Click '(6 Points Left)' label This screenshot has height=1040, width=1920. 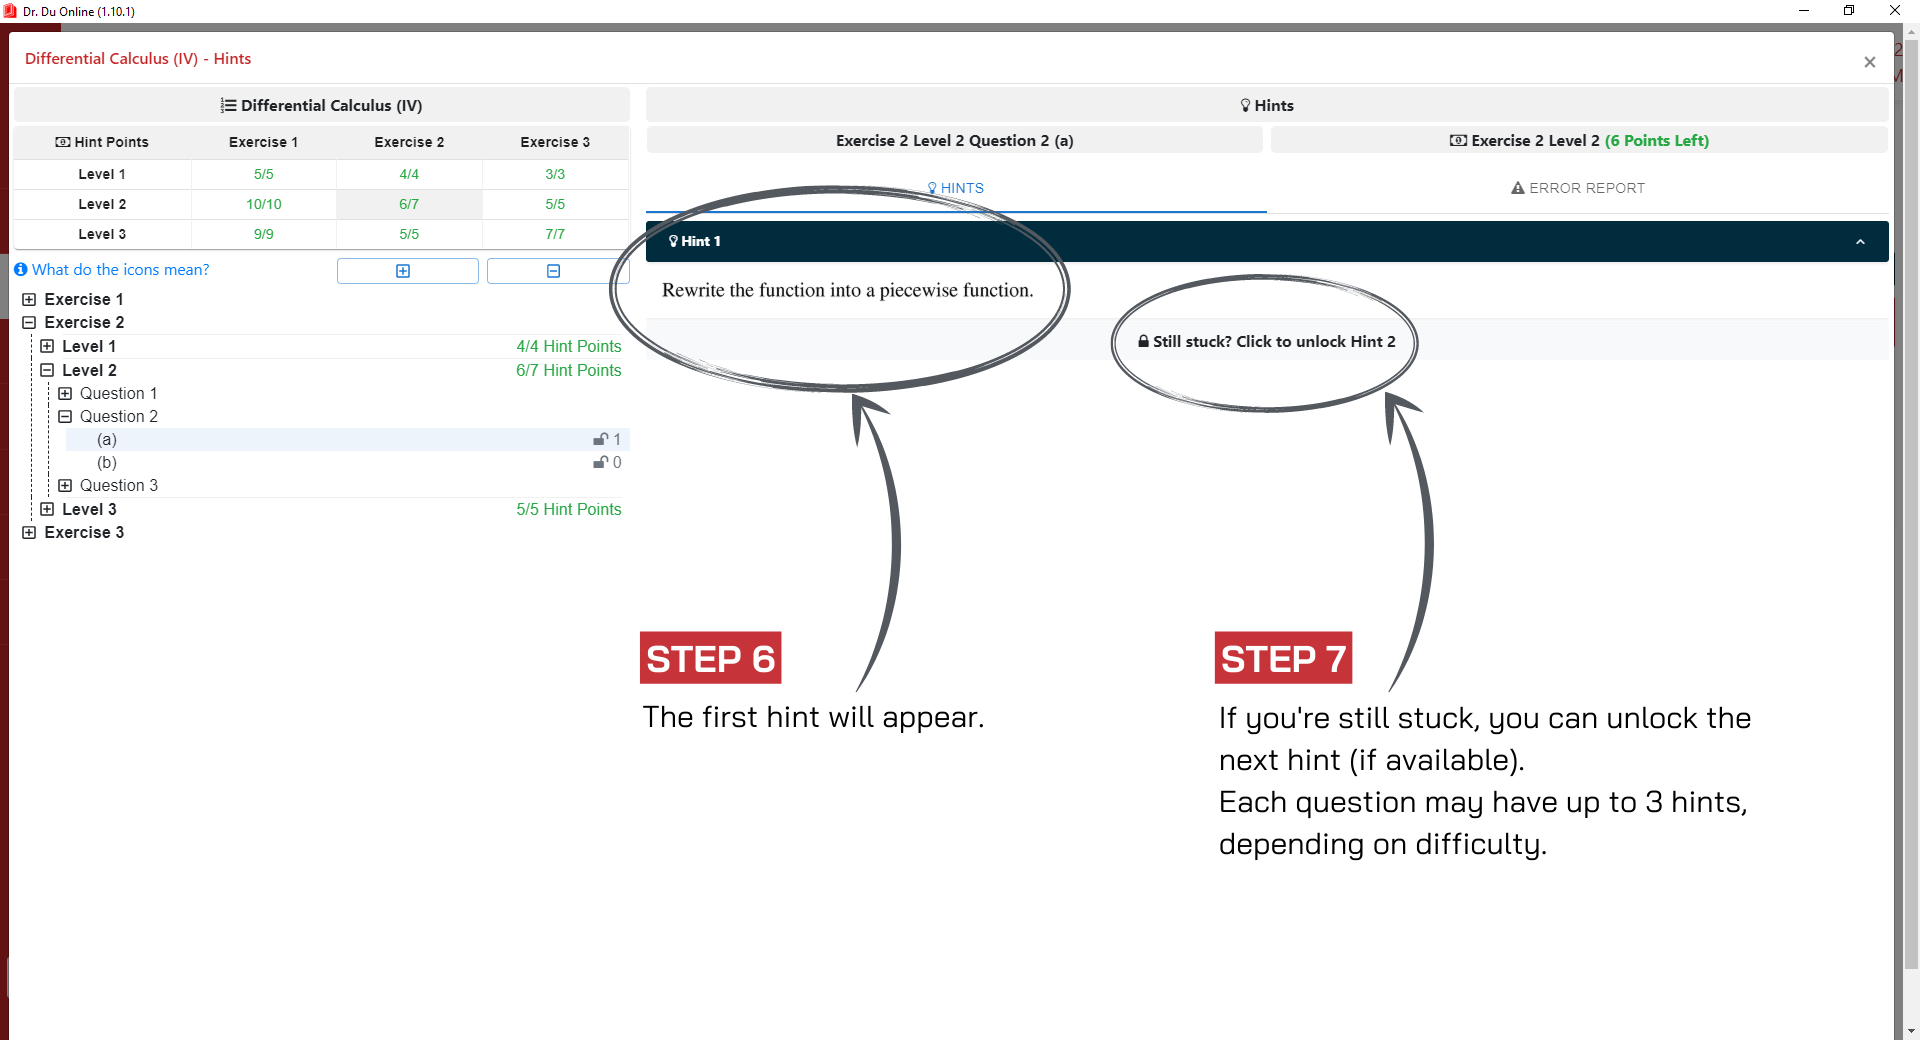[1657, 141]
